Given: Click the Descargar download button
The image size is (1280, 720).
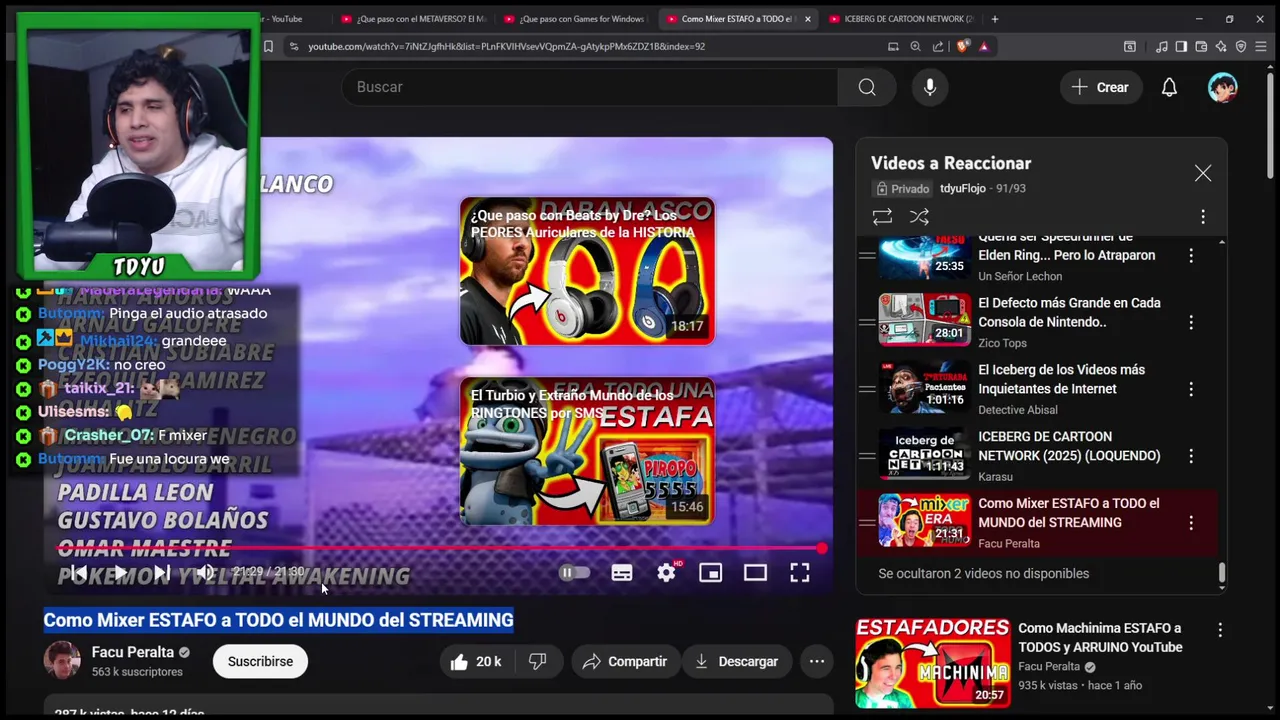Looking at the screenshot, I should [x=736, y=661].
